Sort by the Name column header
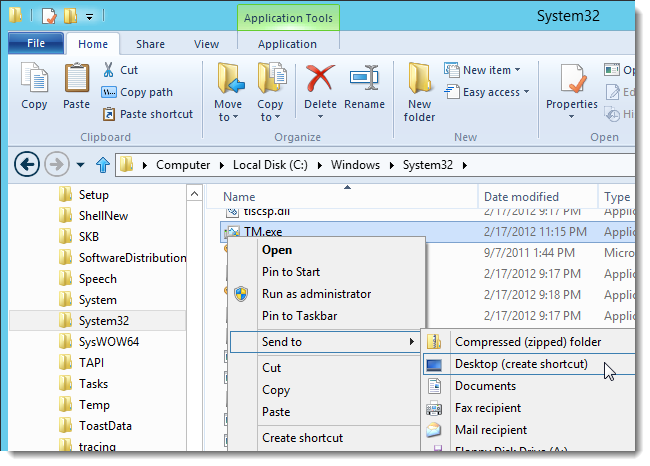This screenshot has height=466, width=650. (342, 197)
